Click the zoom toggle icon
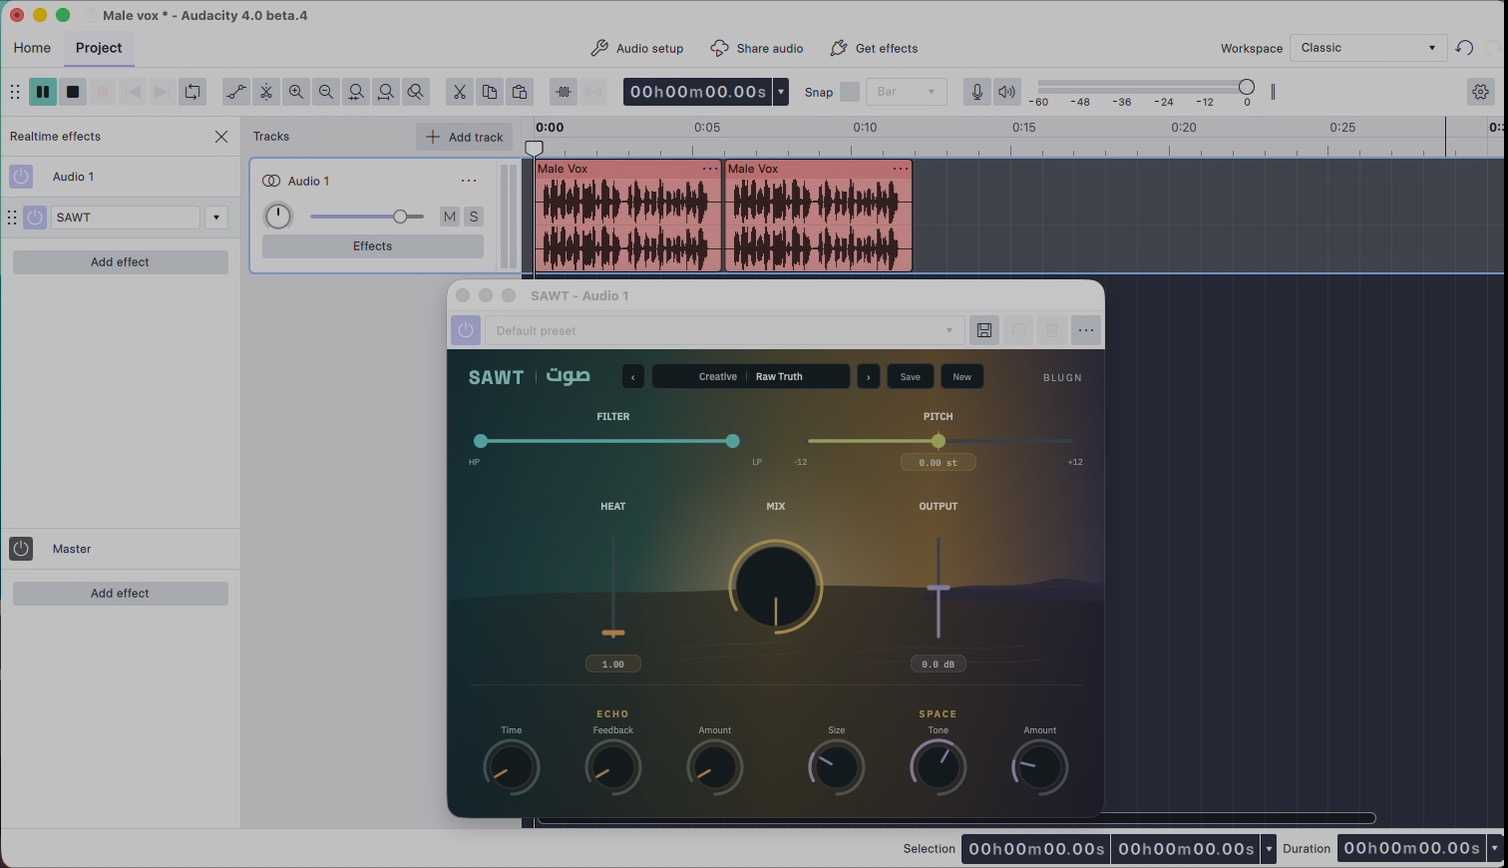 coord(416,92)
